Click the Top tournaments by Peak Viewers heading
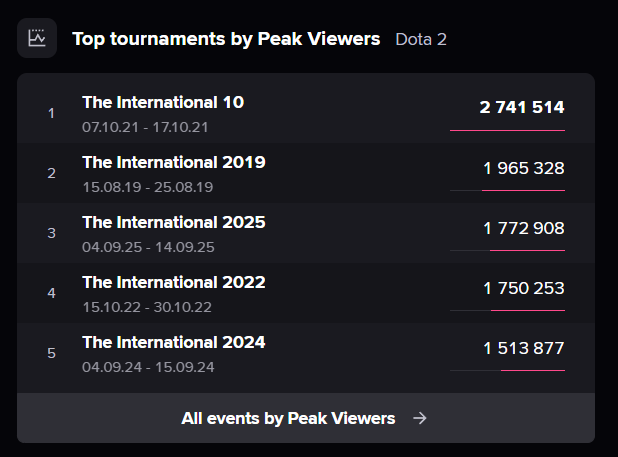This screenshot has width=618, height=457. [226, 39]
